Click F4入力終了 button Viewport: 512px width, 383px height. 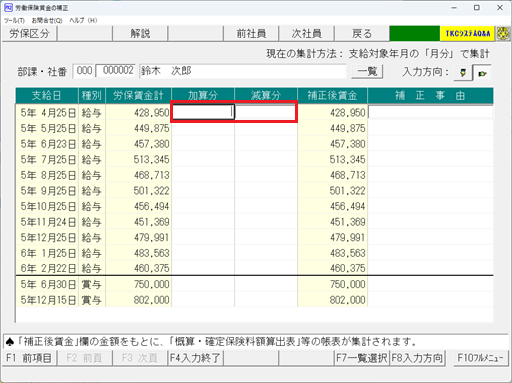(x=195, y=358)
